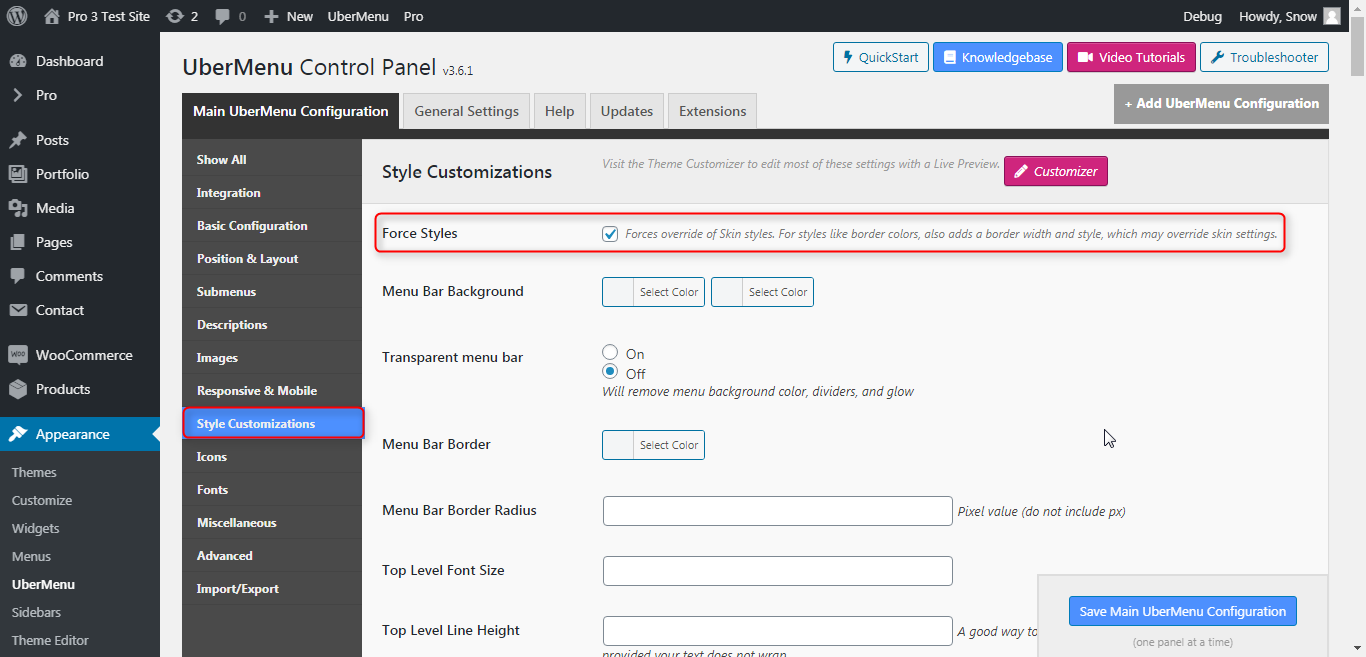This screenshot has height=657, width=1366.
Task: Select Transparent menu bar On
Action: tap(610, 353)
